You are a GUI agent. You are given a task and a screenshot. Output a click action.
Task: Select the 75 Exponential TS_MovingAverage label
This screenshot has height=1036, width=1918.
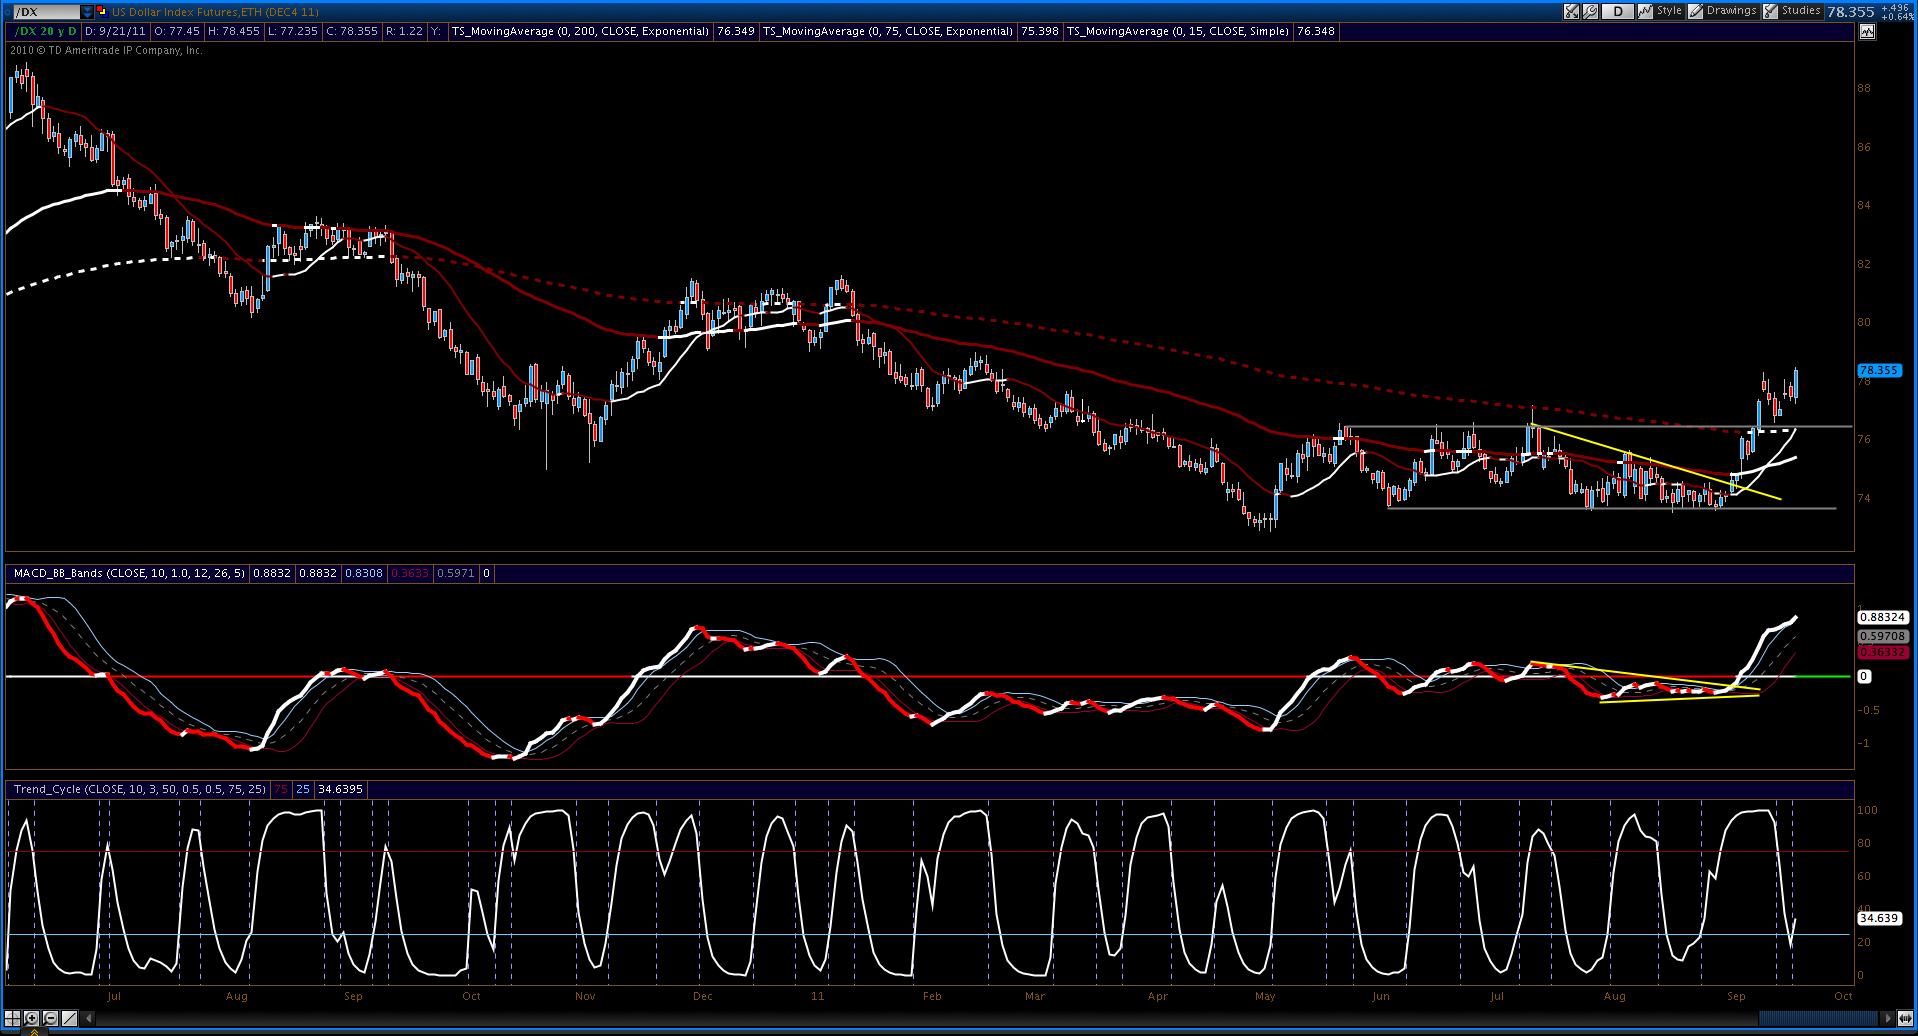pos(888,31)
